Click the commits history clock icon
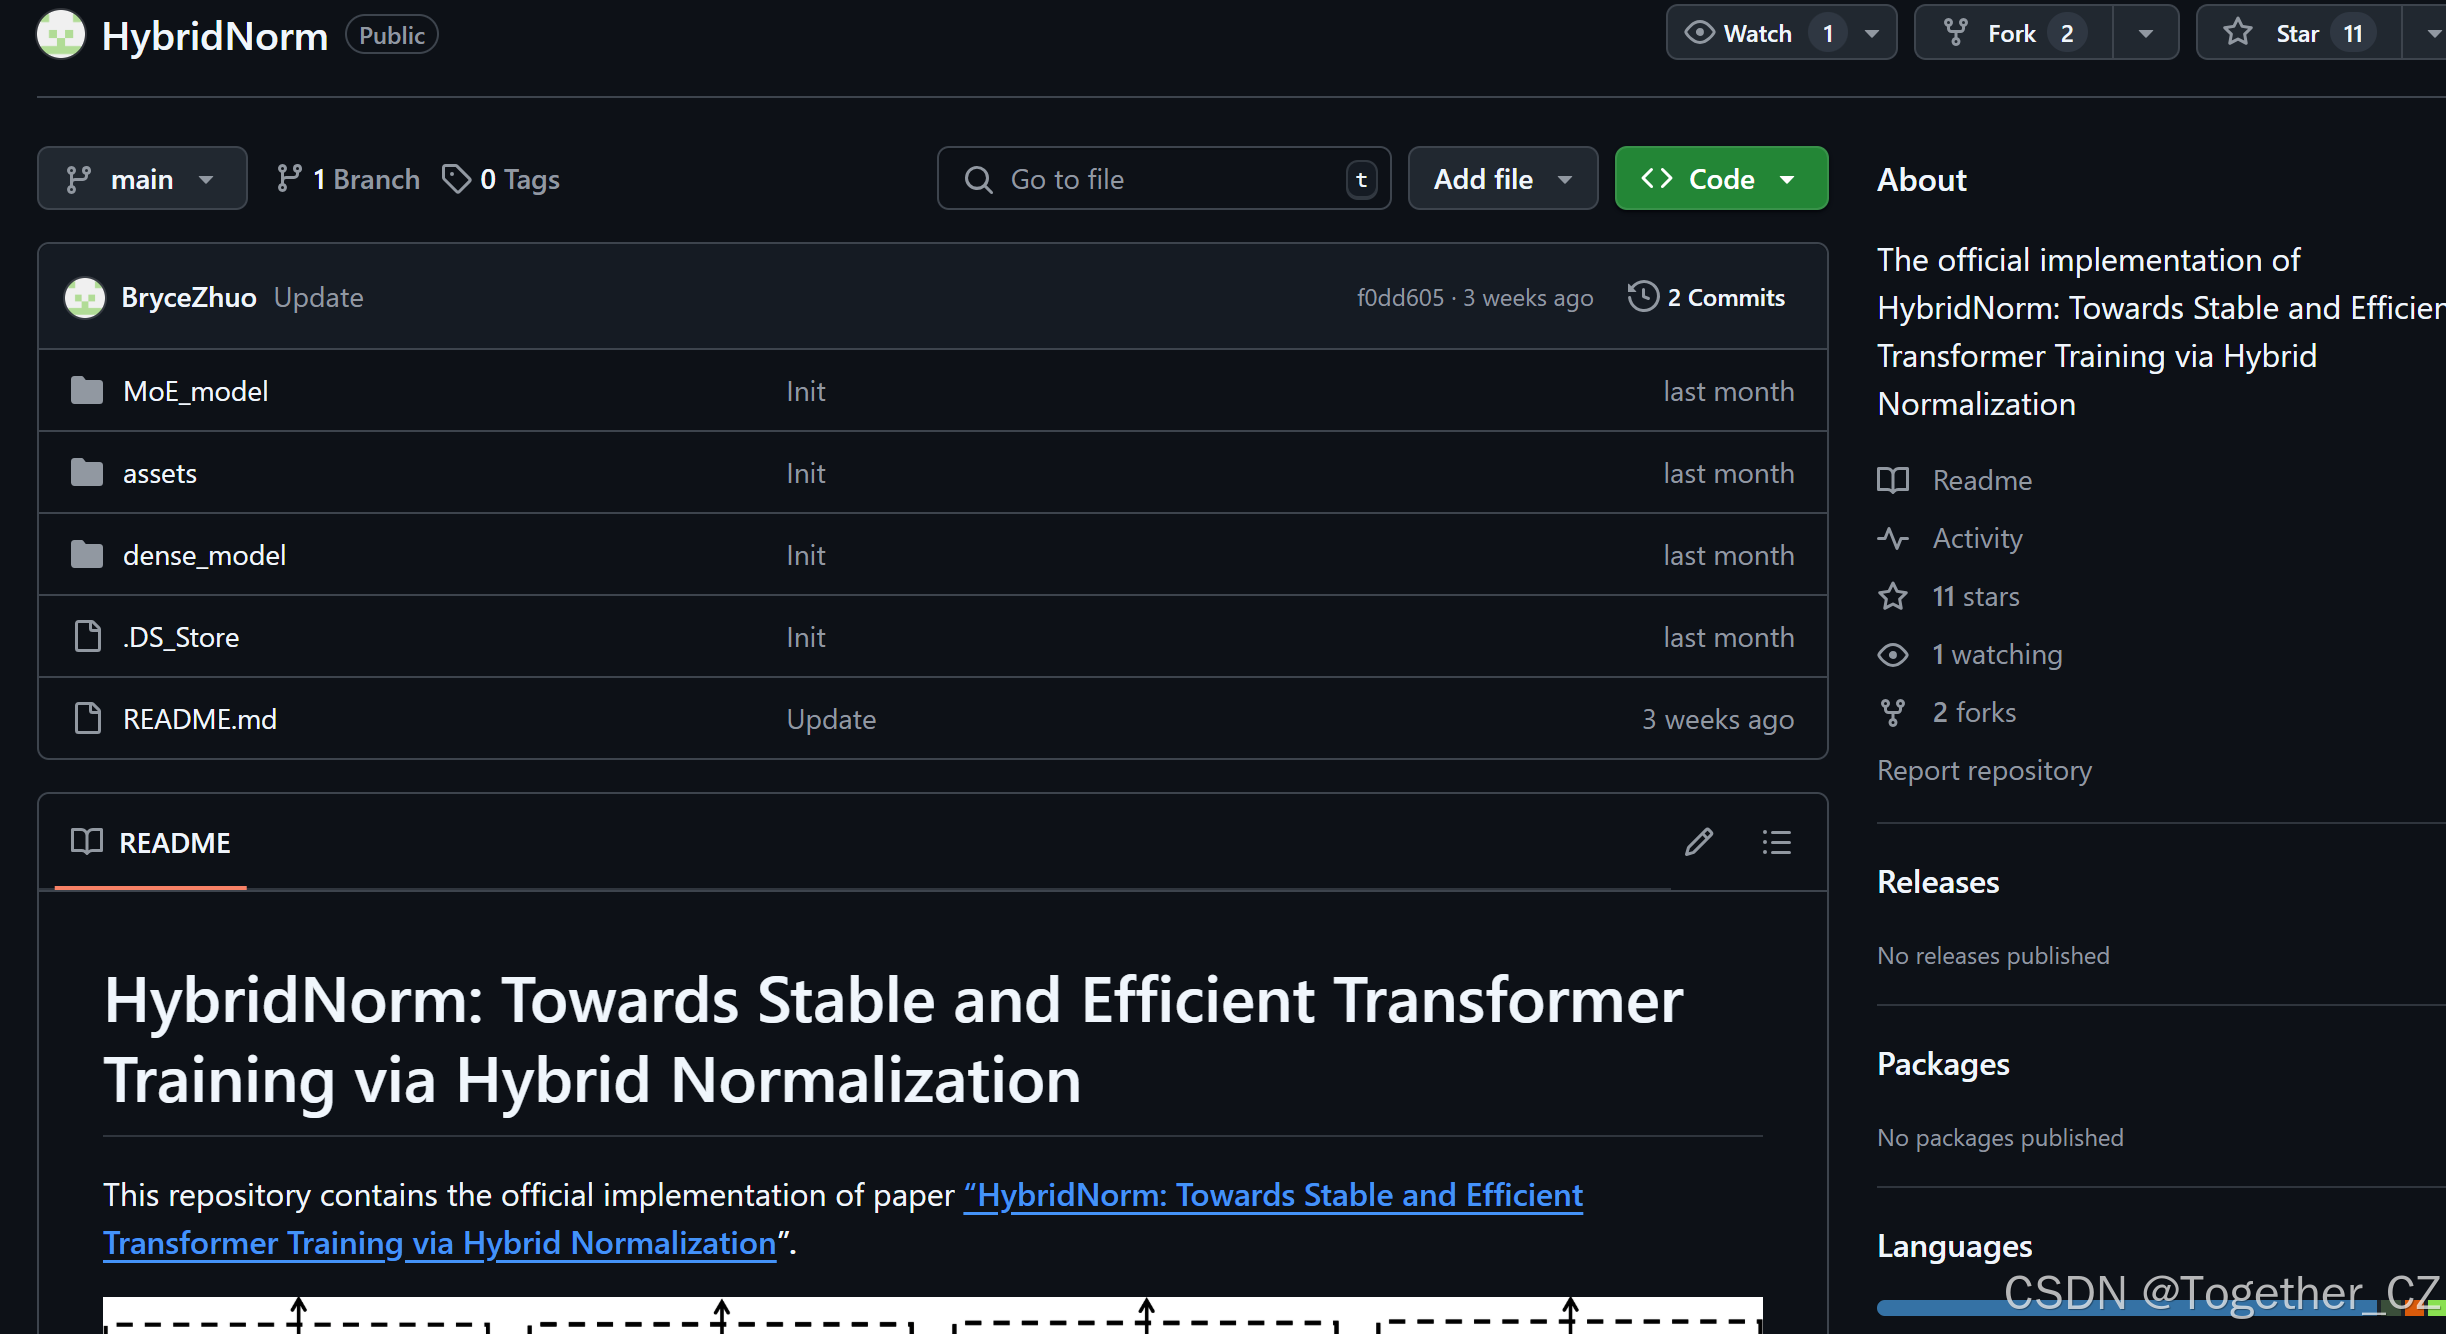The height and width of the screenshot is (1334, 2446). pyautogui.click(x=1643, y=297)
